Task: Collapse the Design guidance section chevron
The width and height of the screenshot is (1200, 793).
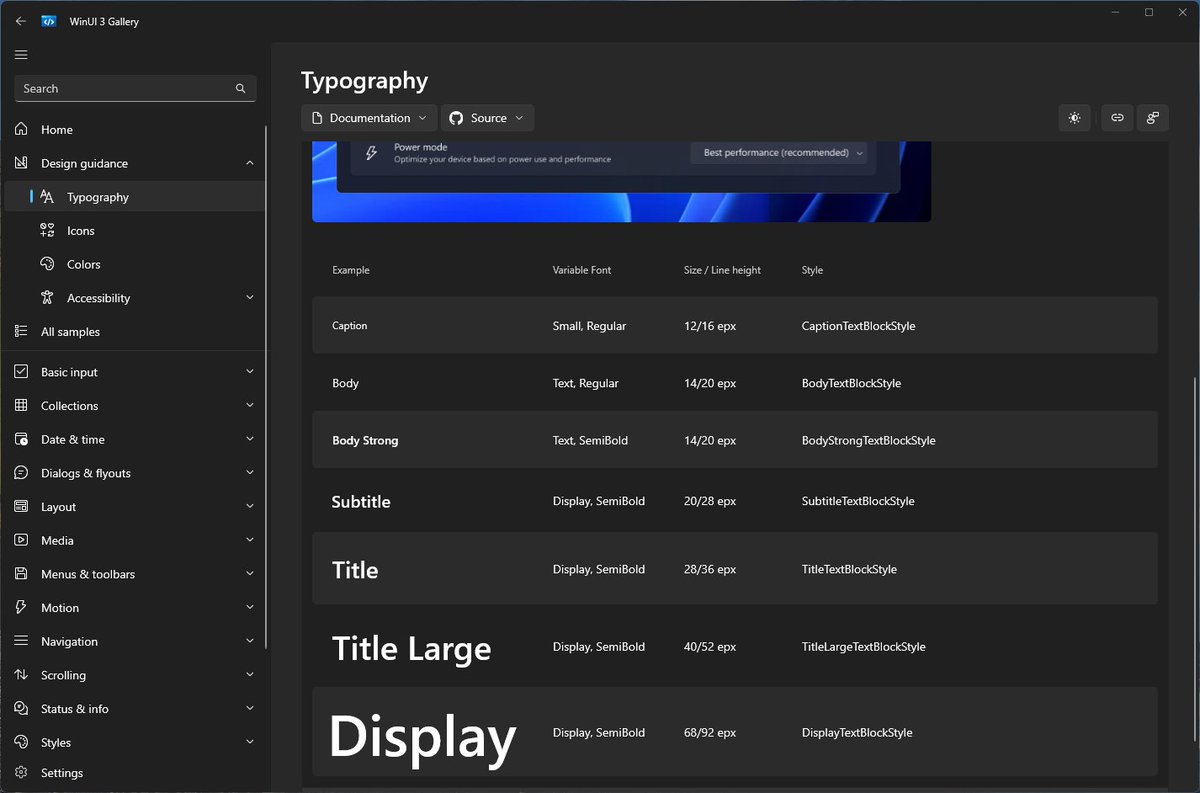Action: pos(249,163)
